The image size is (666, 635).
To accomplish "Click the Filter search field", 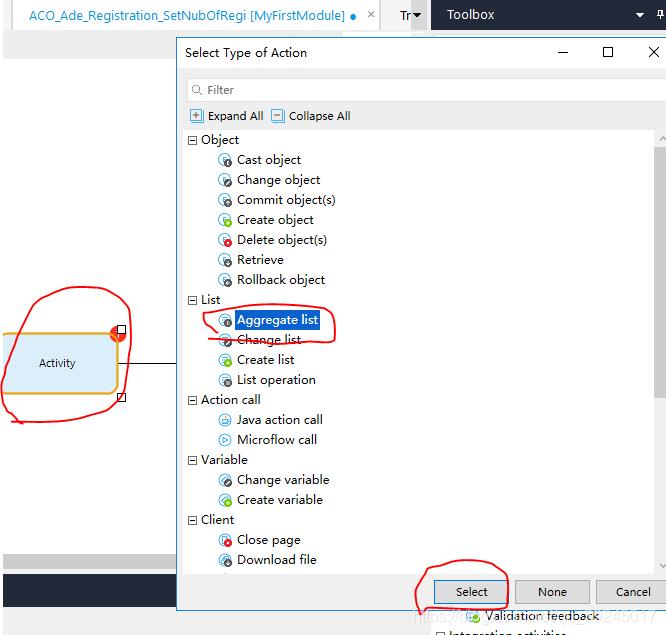I will [430, 90].
